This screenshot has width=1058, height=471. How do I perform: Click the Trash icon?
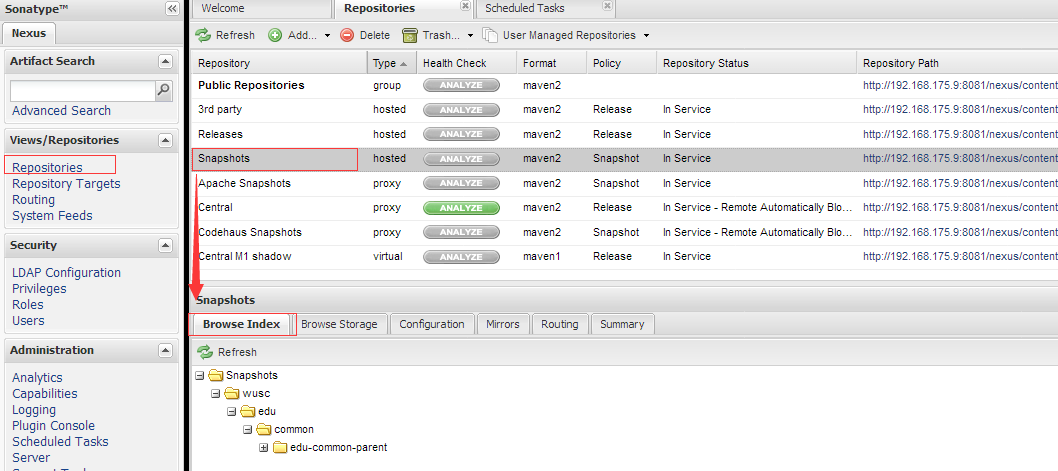click(410, 35)
